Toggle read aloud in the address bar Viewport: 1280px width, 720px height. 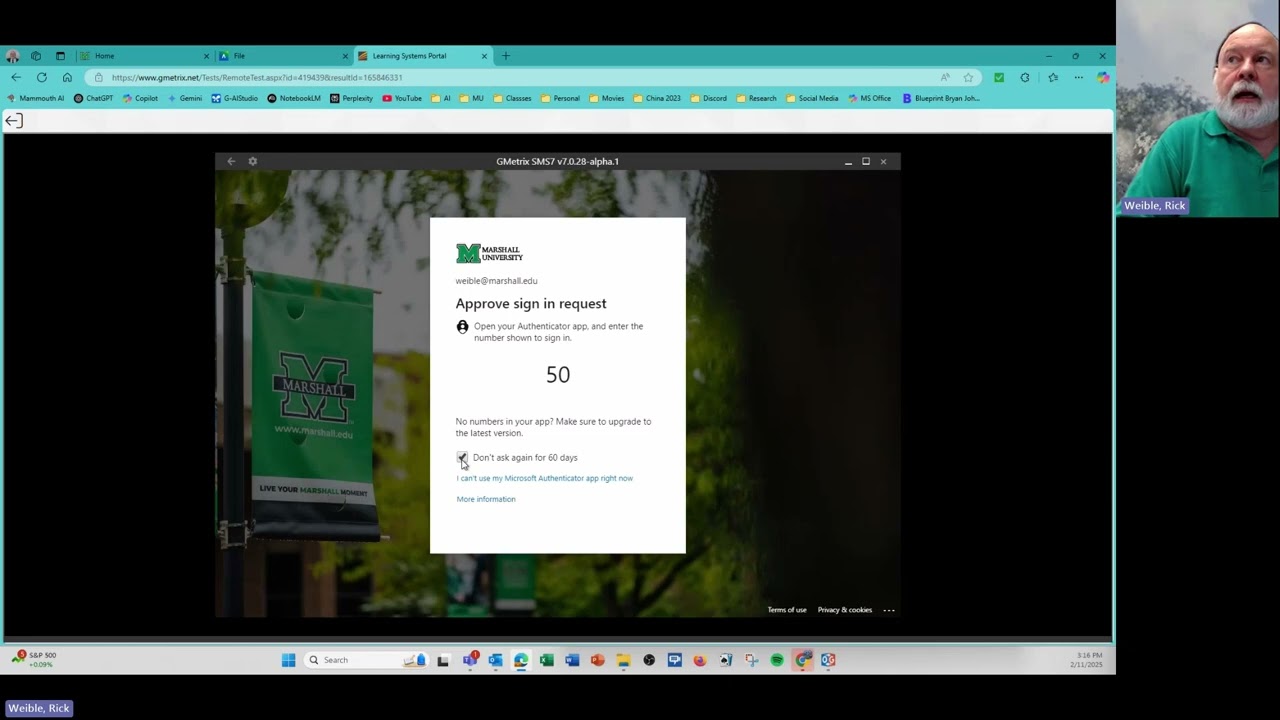click(x=945, y=77)
